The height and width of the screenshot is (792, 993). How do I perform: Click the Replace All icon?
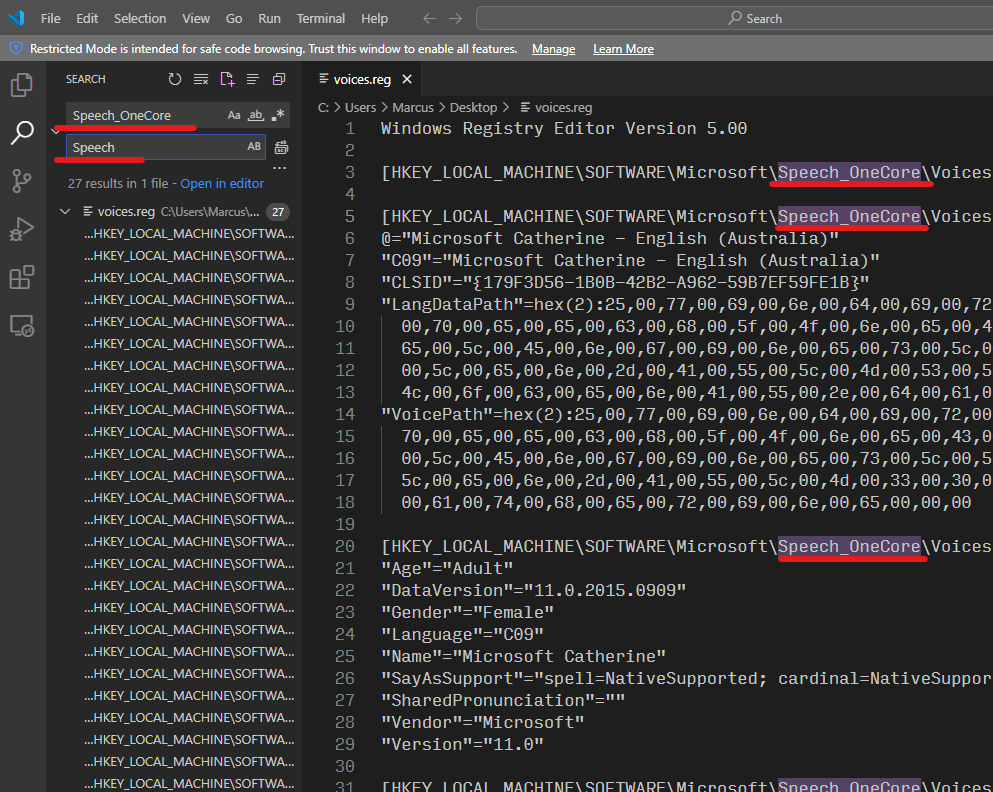pos(281,148)
